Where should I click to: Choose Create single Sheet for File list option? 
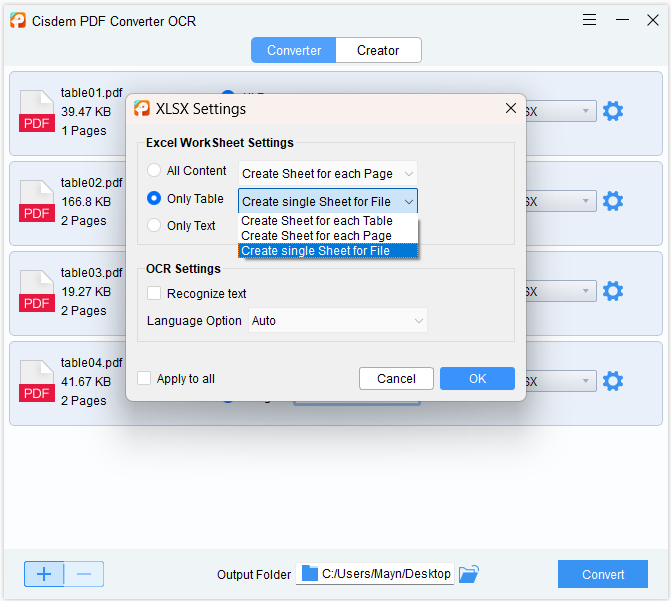(x=328, y=251)
